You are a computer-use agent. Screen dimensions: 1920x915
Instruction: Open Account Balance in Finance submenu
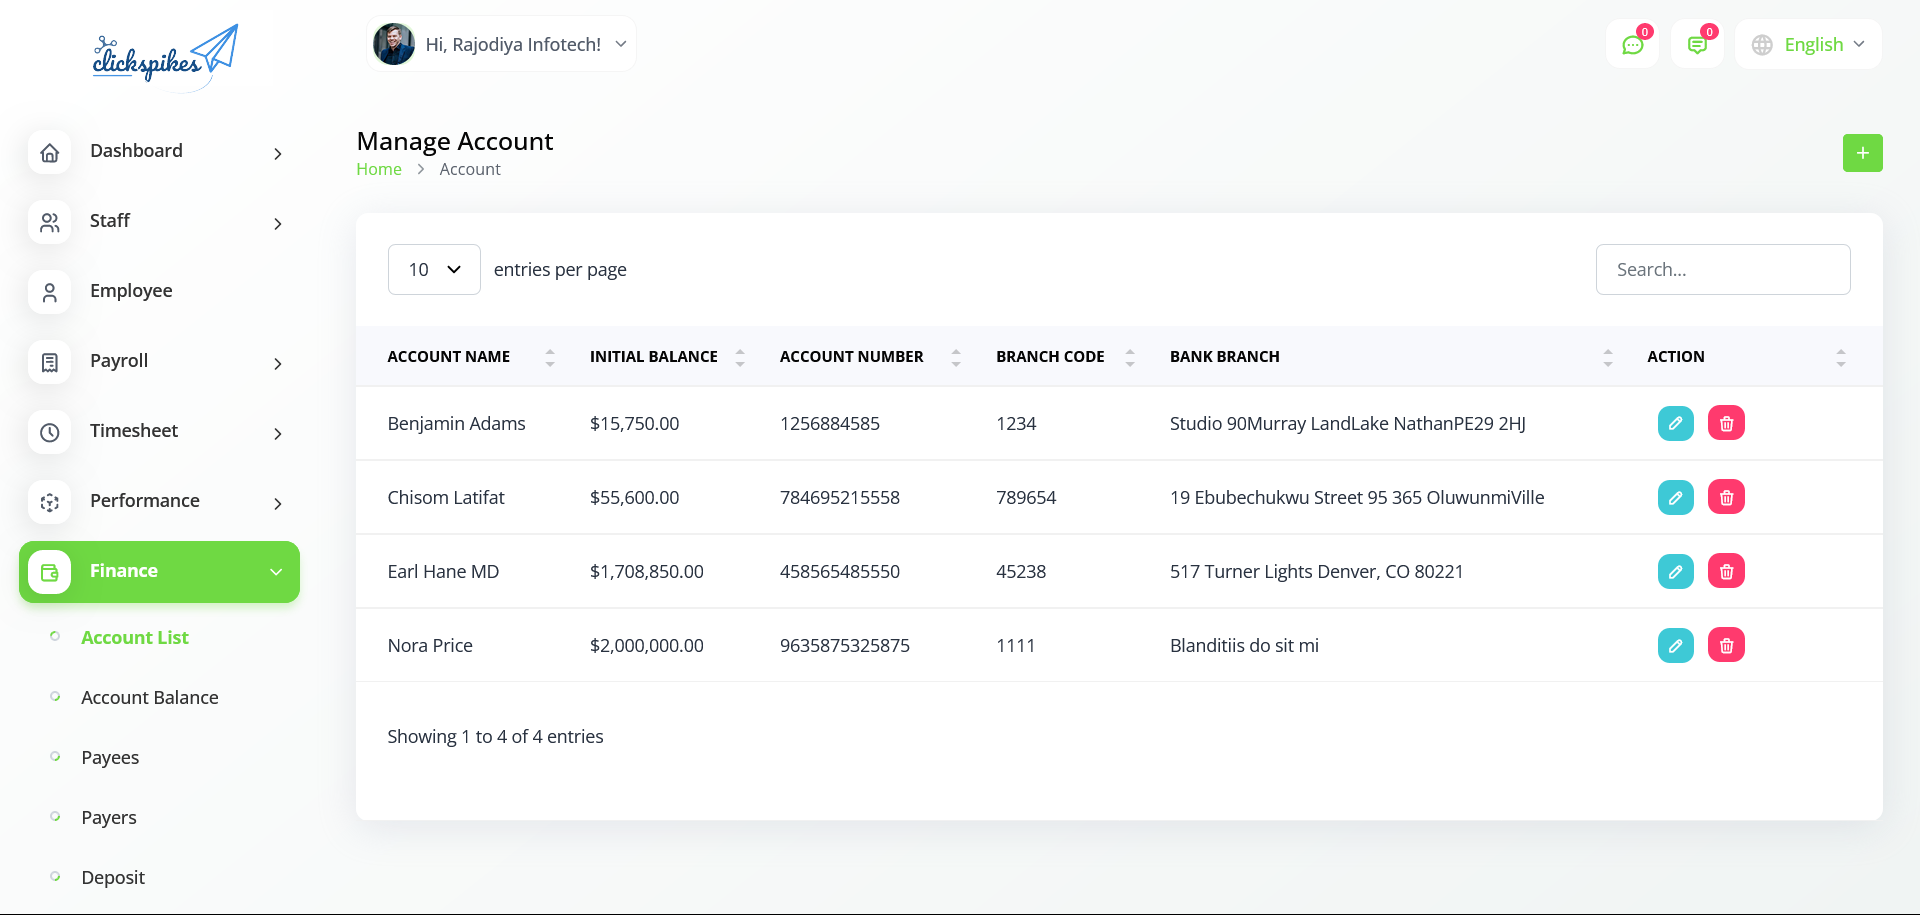coord(150,698)
